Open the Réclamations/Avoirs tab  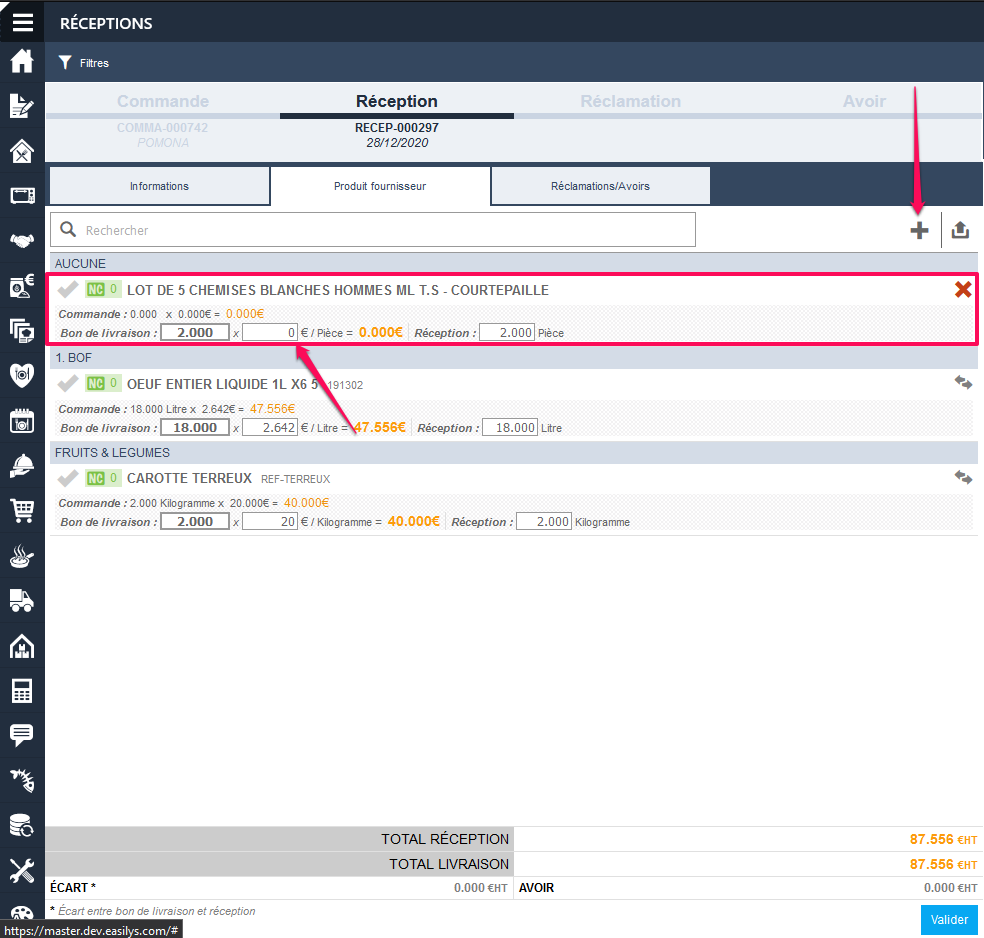click(600, 186)
